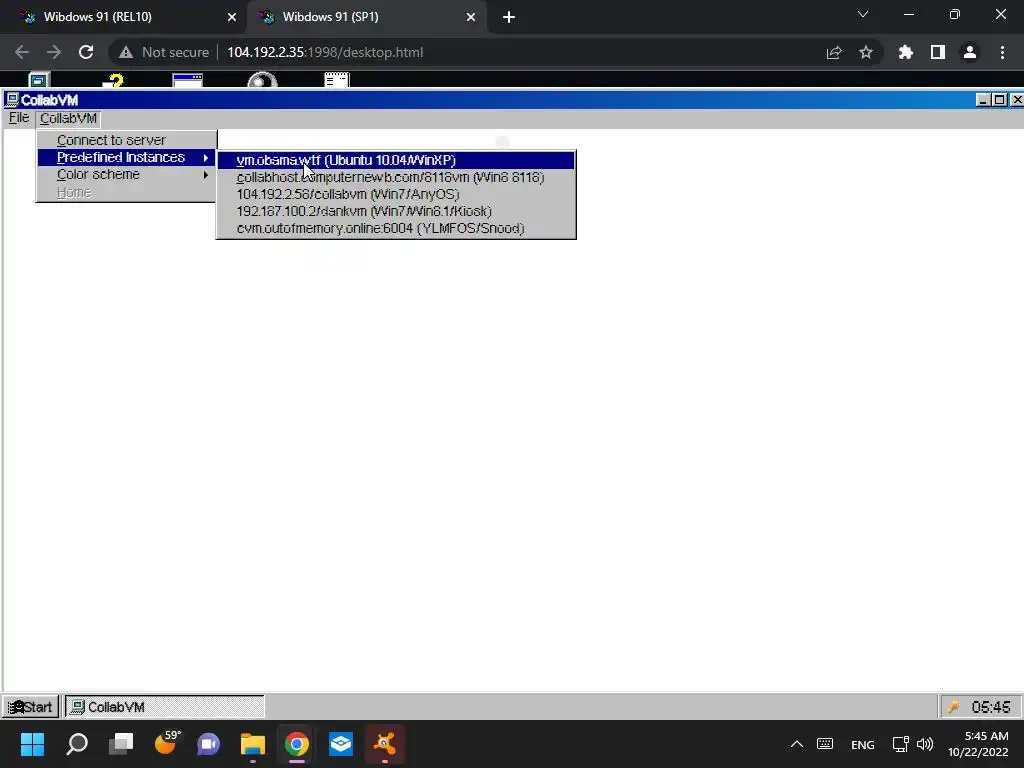Image resolution: width=1024 pixels, height=768 pixels.
Task: Expand Color scheme submenu
Action: pyautogui.click(x=127, y=174)
